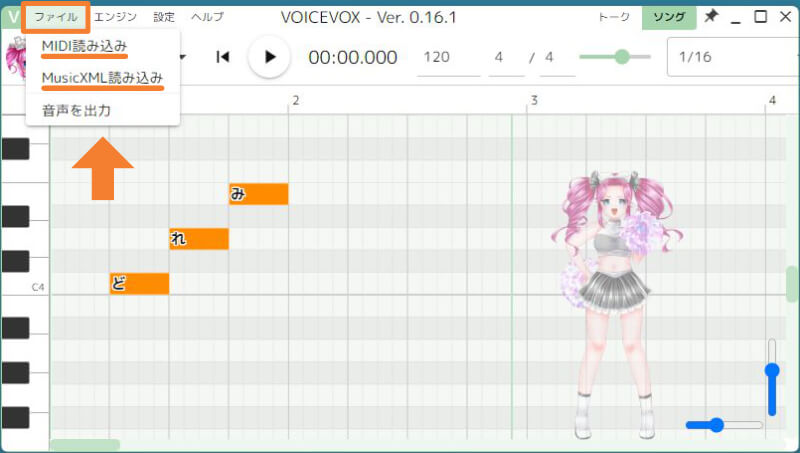800x453 pixels.
Task: Click the horizontal scrollbar thumb
Action: point(85,445)
